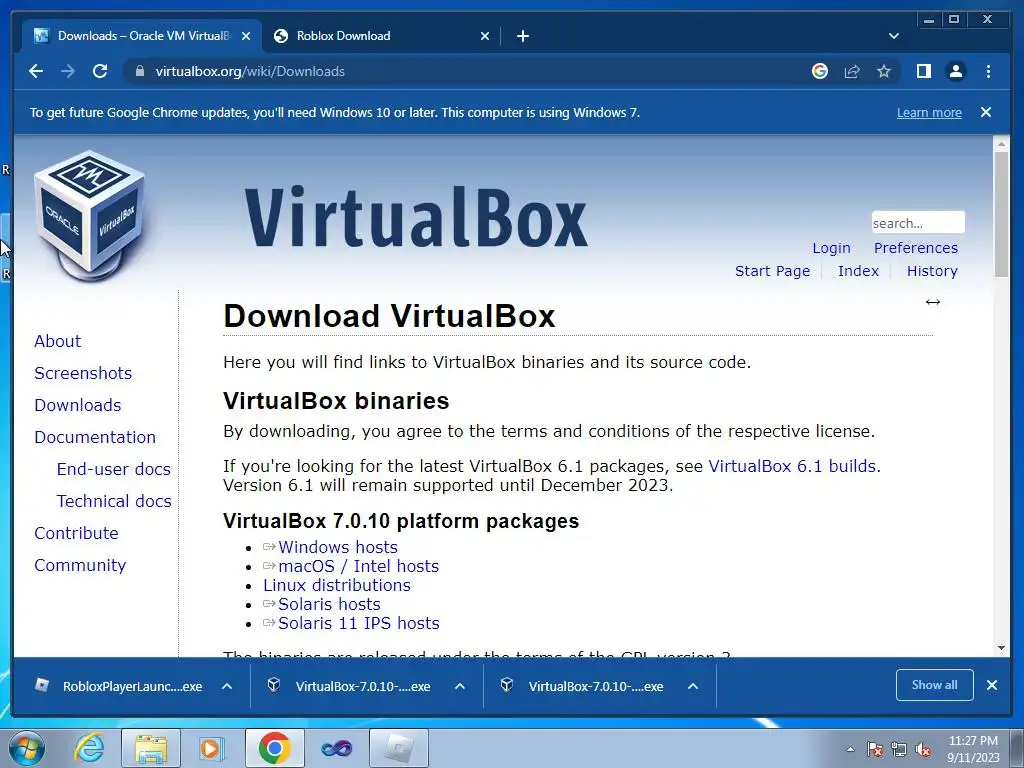1024x768 pixels.
Task: Dismiss the Windows 7 update notice
Action: pyautogui.click(x=986, y=112)
